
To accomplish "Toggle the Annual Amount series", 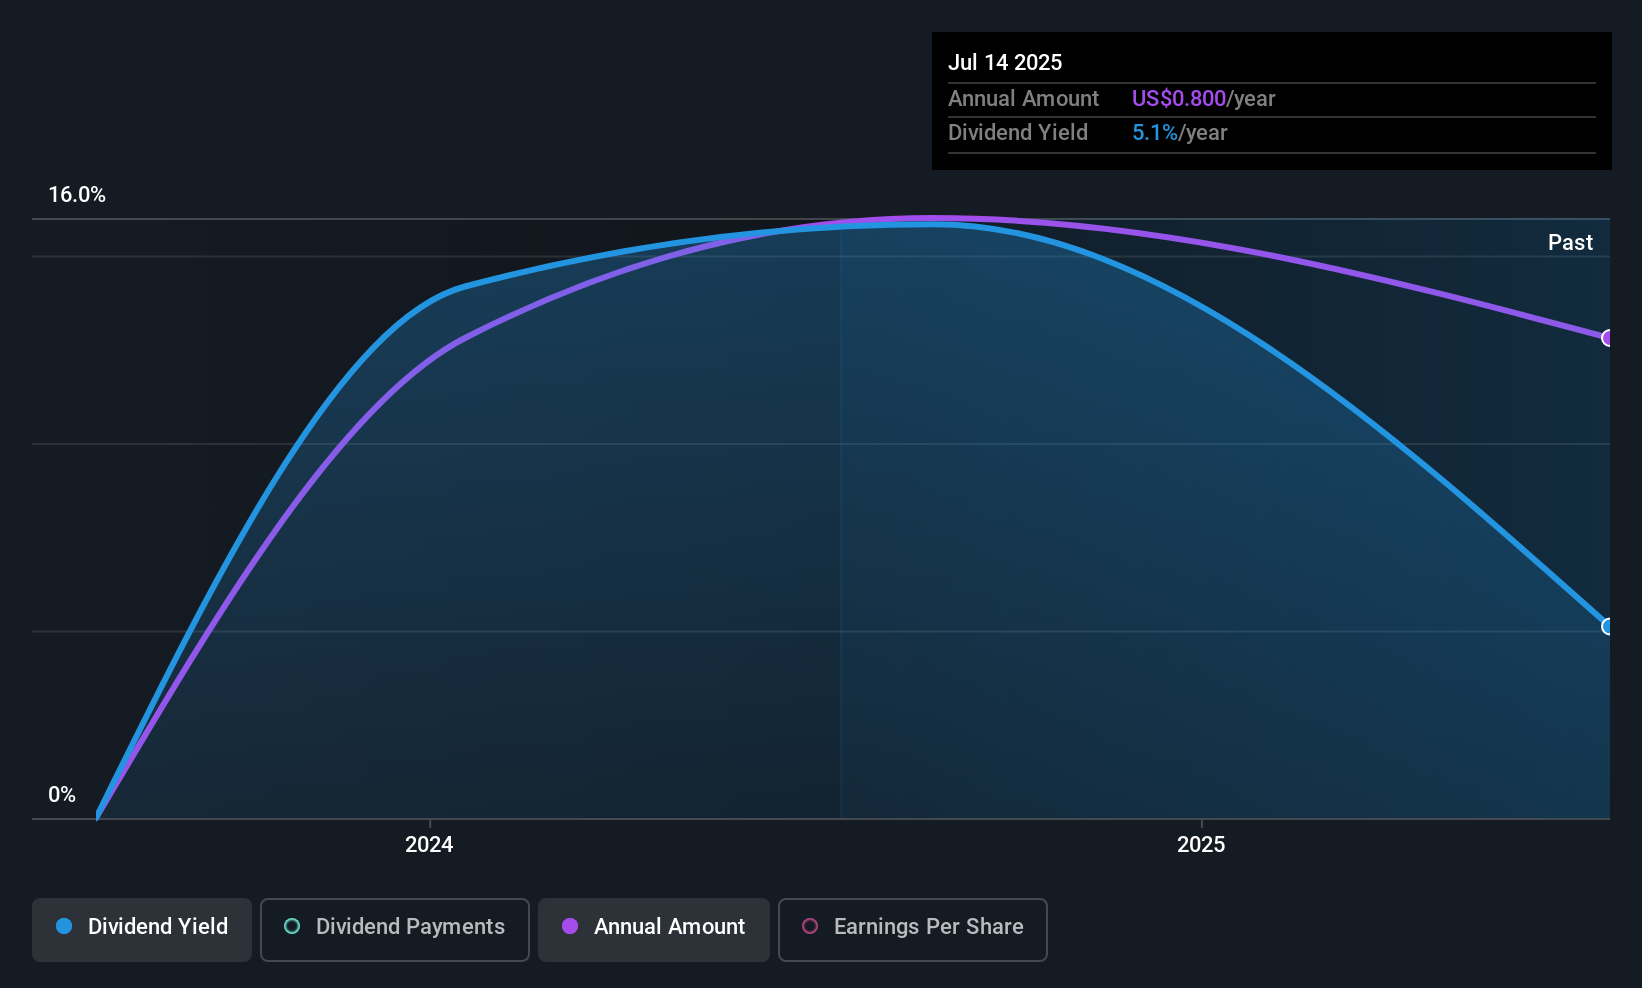I will coord(654,929).
